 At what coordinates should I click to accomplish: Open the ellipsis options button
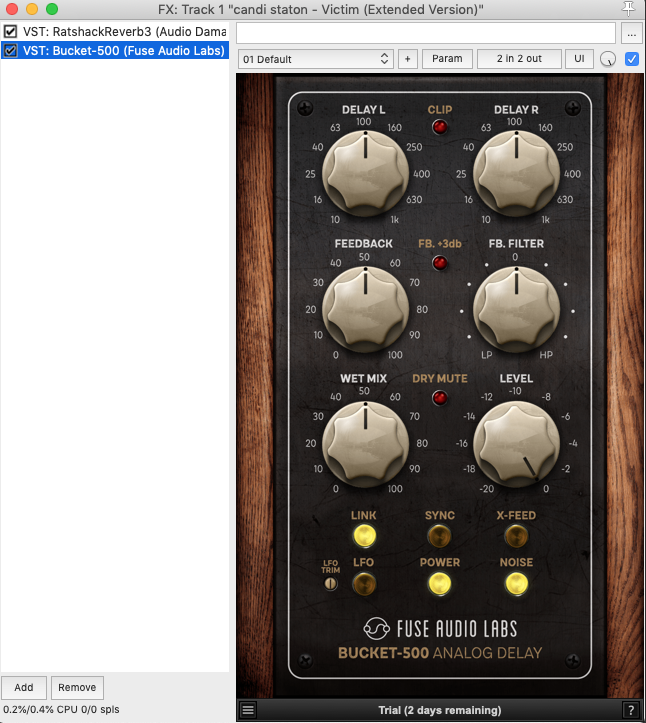coord(632,34)
